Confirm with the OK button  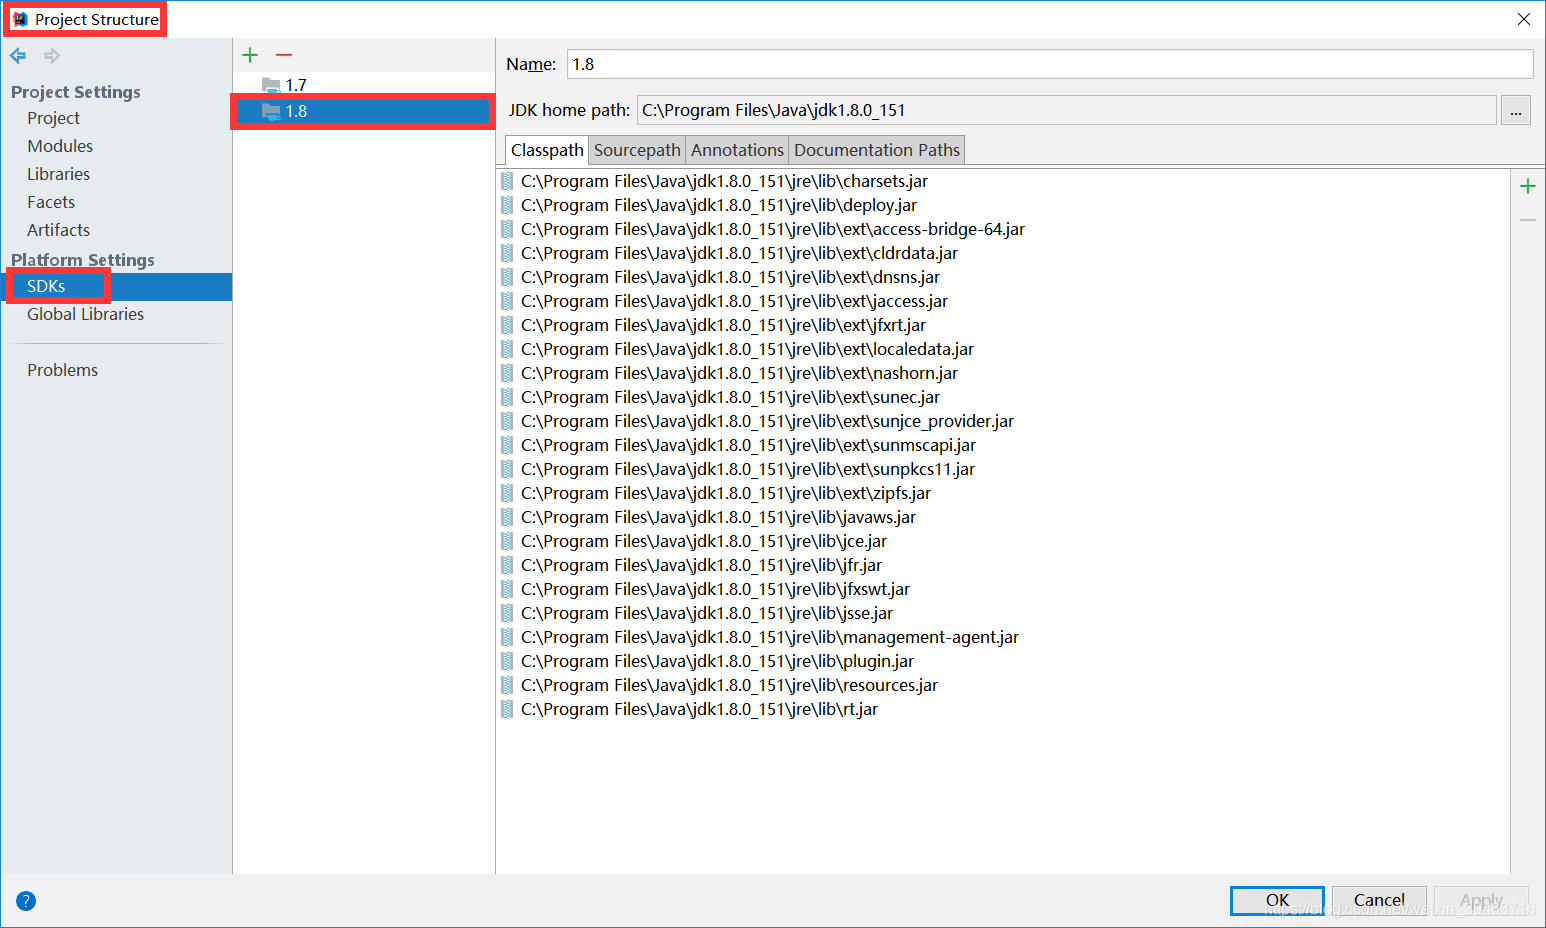tap(1277, 900)
